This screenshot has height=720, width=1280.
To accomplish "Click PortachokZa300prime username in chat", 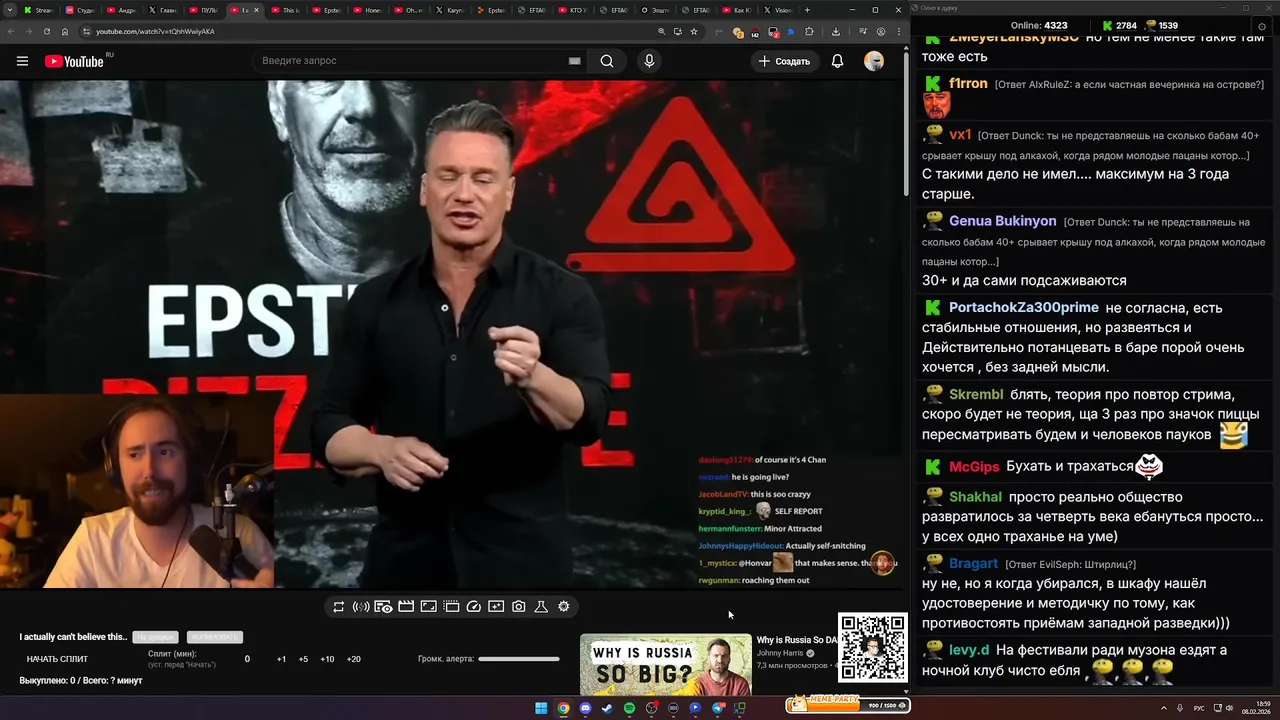I will coord(1023,307).
